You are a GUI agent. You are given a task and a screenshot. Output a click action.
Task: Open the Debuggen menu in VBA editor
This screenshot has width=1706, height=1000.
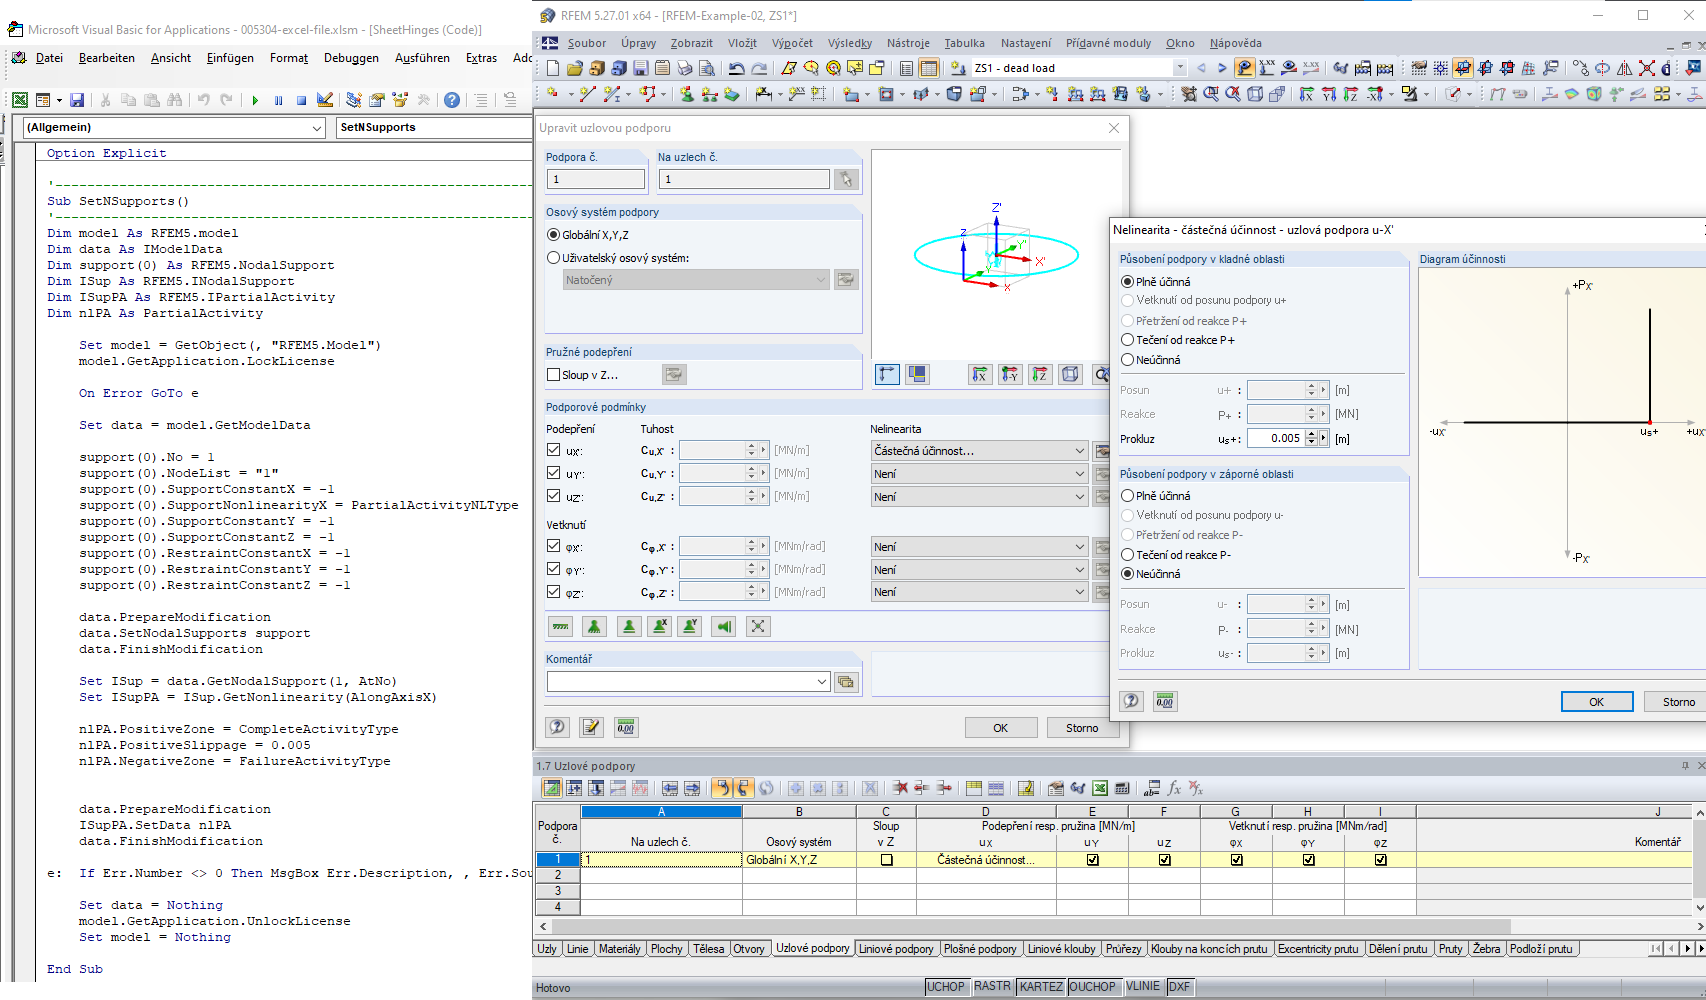pos(351,58)
